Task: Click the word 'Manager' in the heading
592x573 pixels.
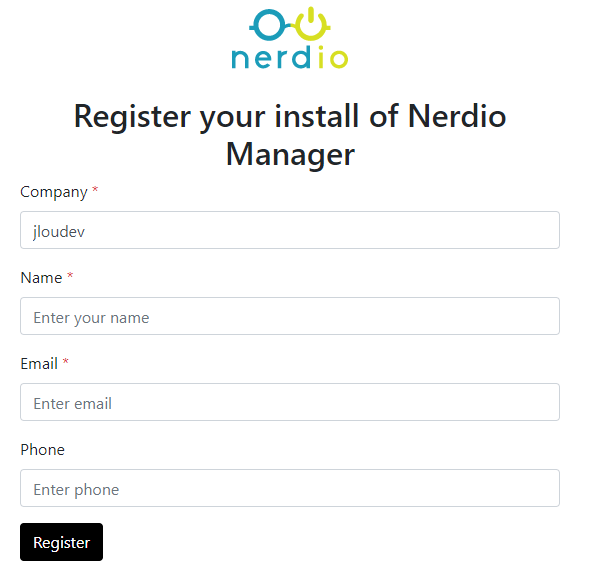Action: click(x=290, y=155)
